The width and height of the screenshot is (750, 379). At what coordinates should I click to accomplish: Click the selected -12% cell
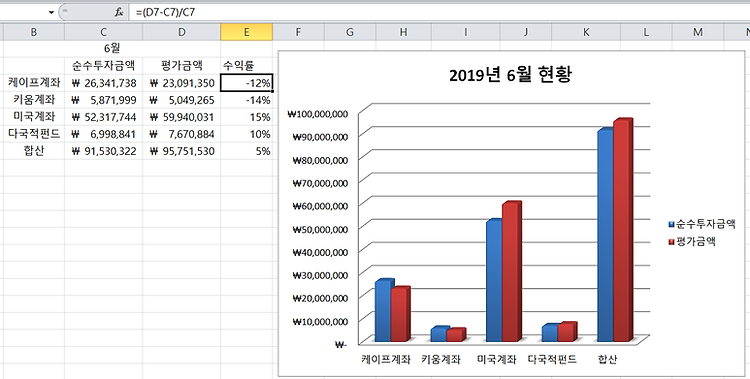246,83
